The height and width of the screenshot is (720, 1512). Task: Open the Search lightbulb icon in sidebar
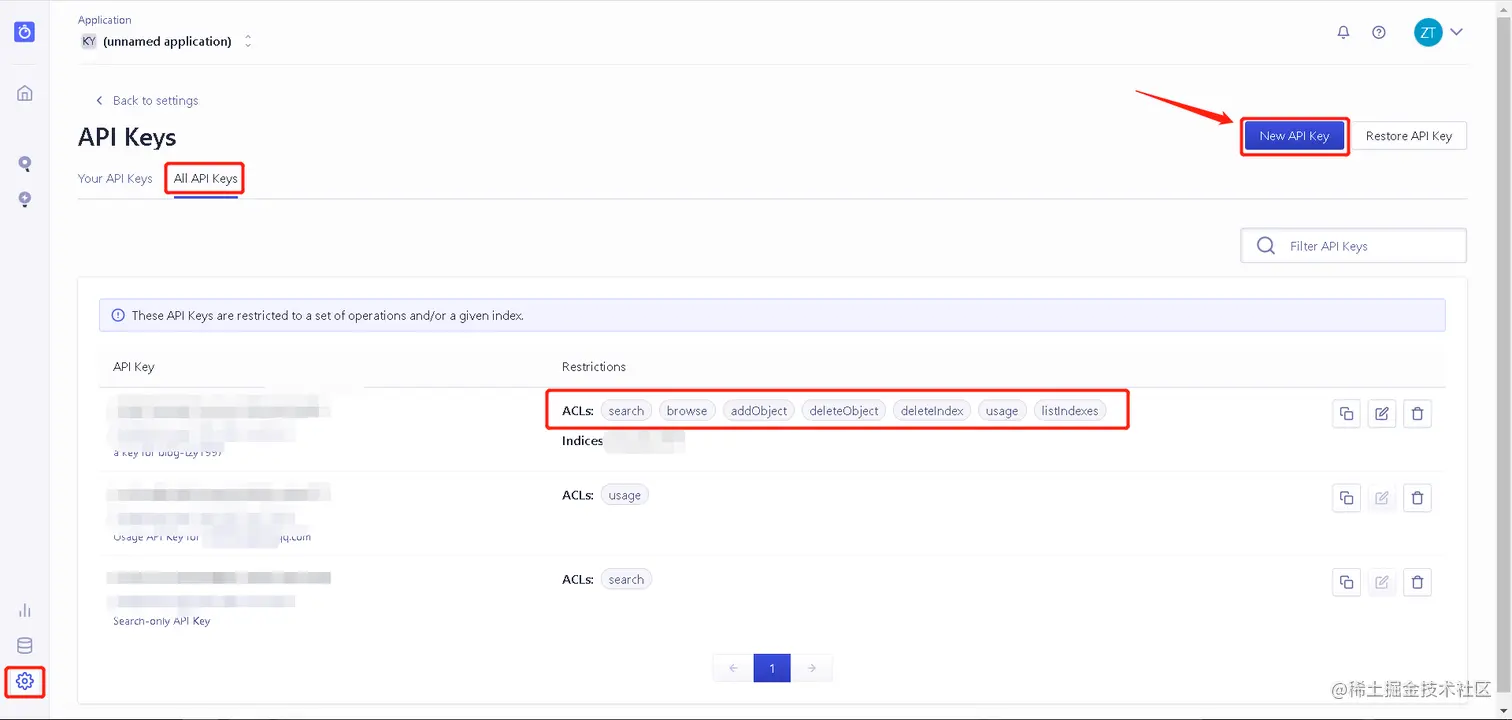[25, 164]
